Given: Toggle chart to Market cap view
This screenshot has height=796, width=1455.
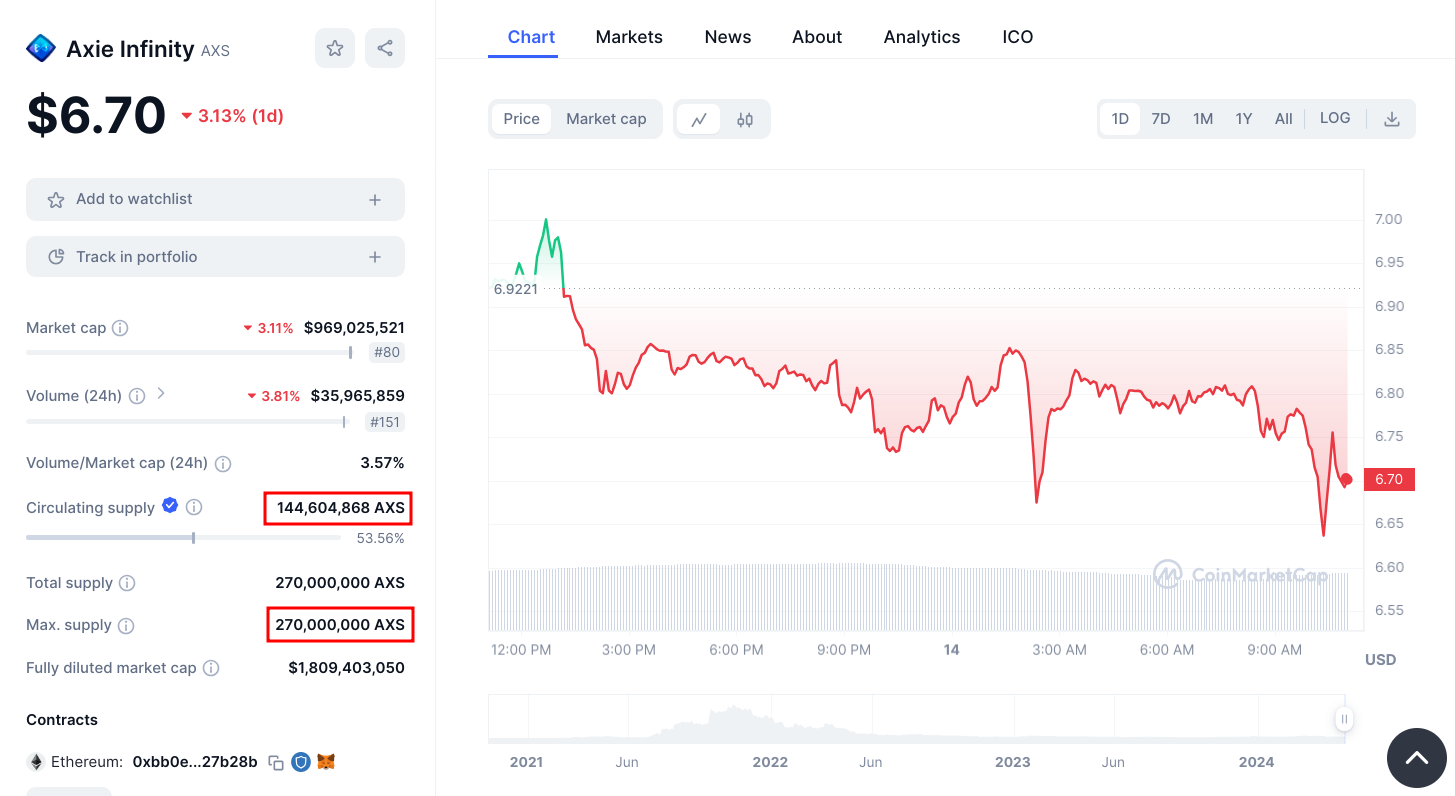Looking at the screenshot, I should point(606,118).
